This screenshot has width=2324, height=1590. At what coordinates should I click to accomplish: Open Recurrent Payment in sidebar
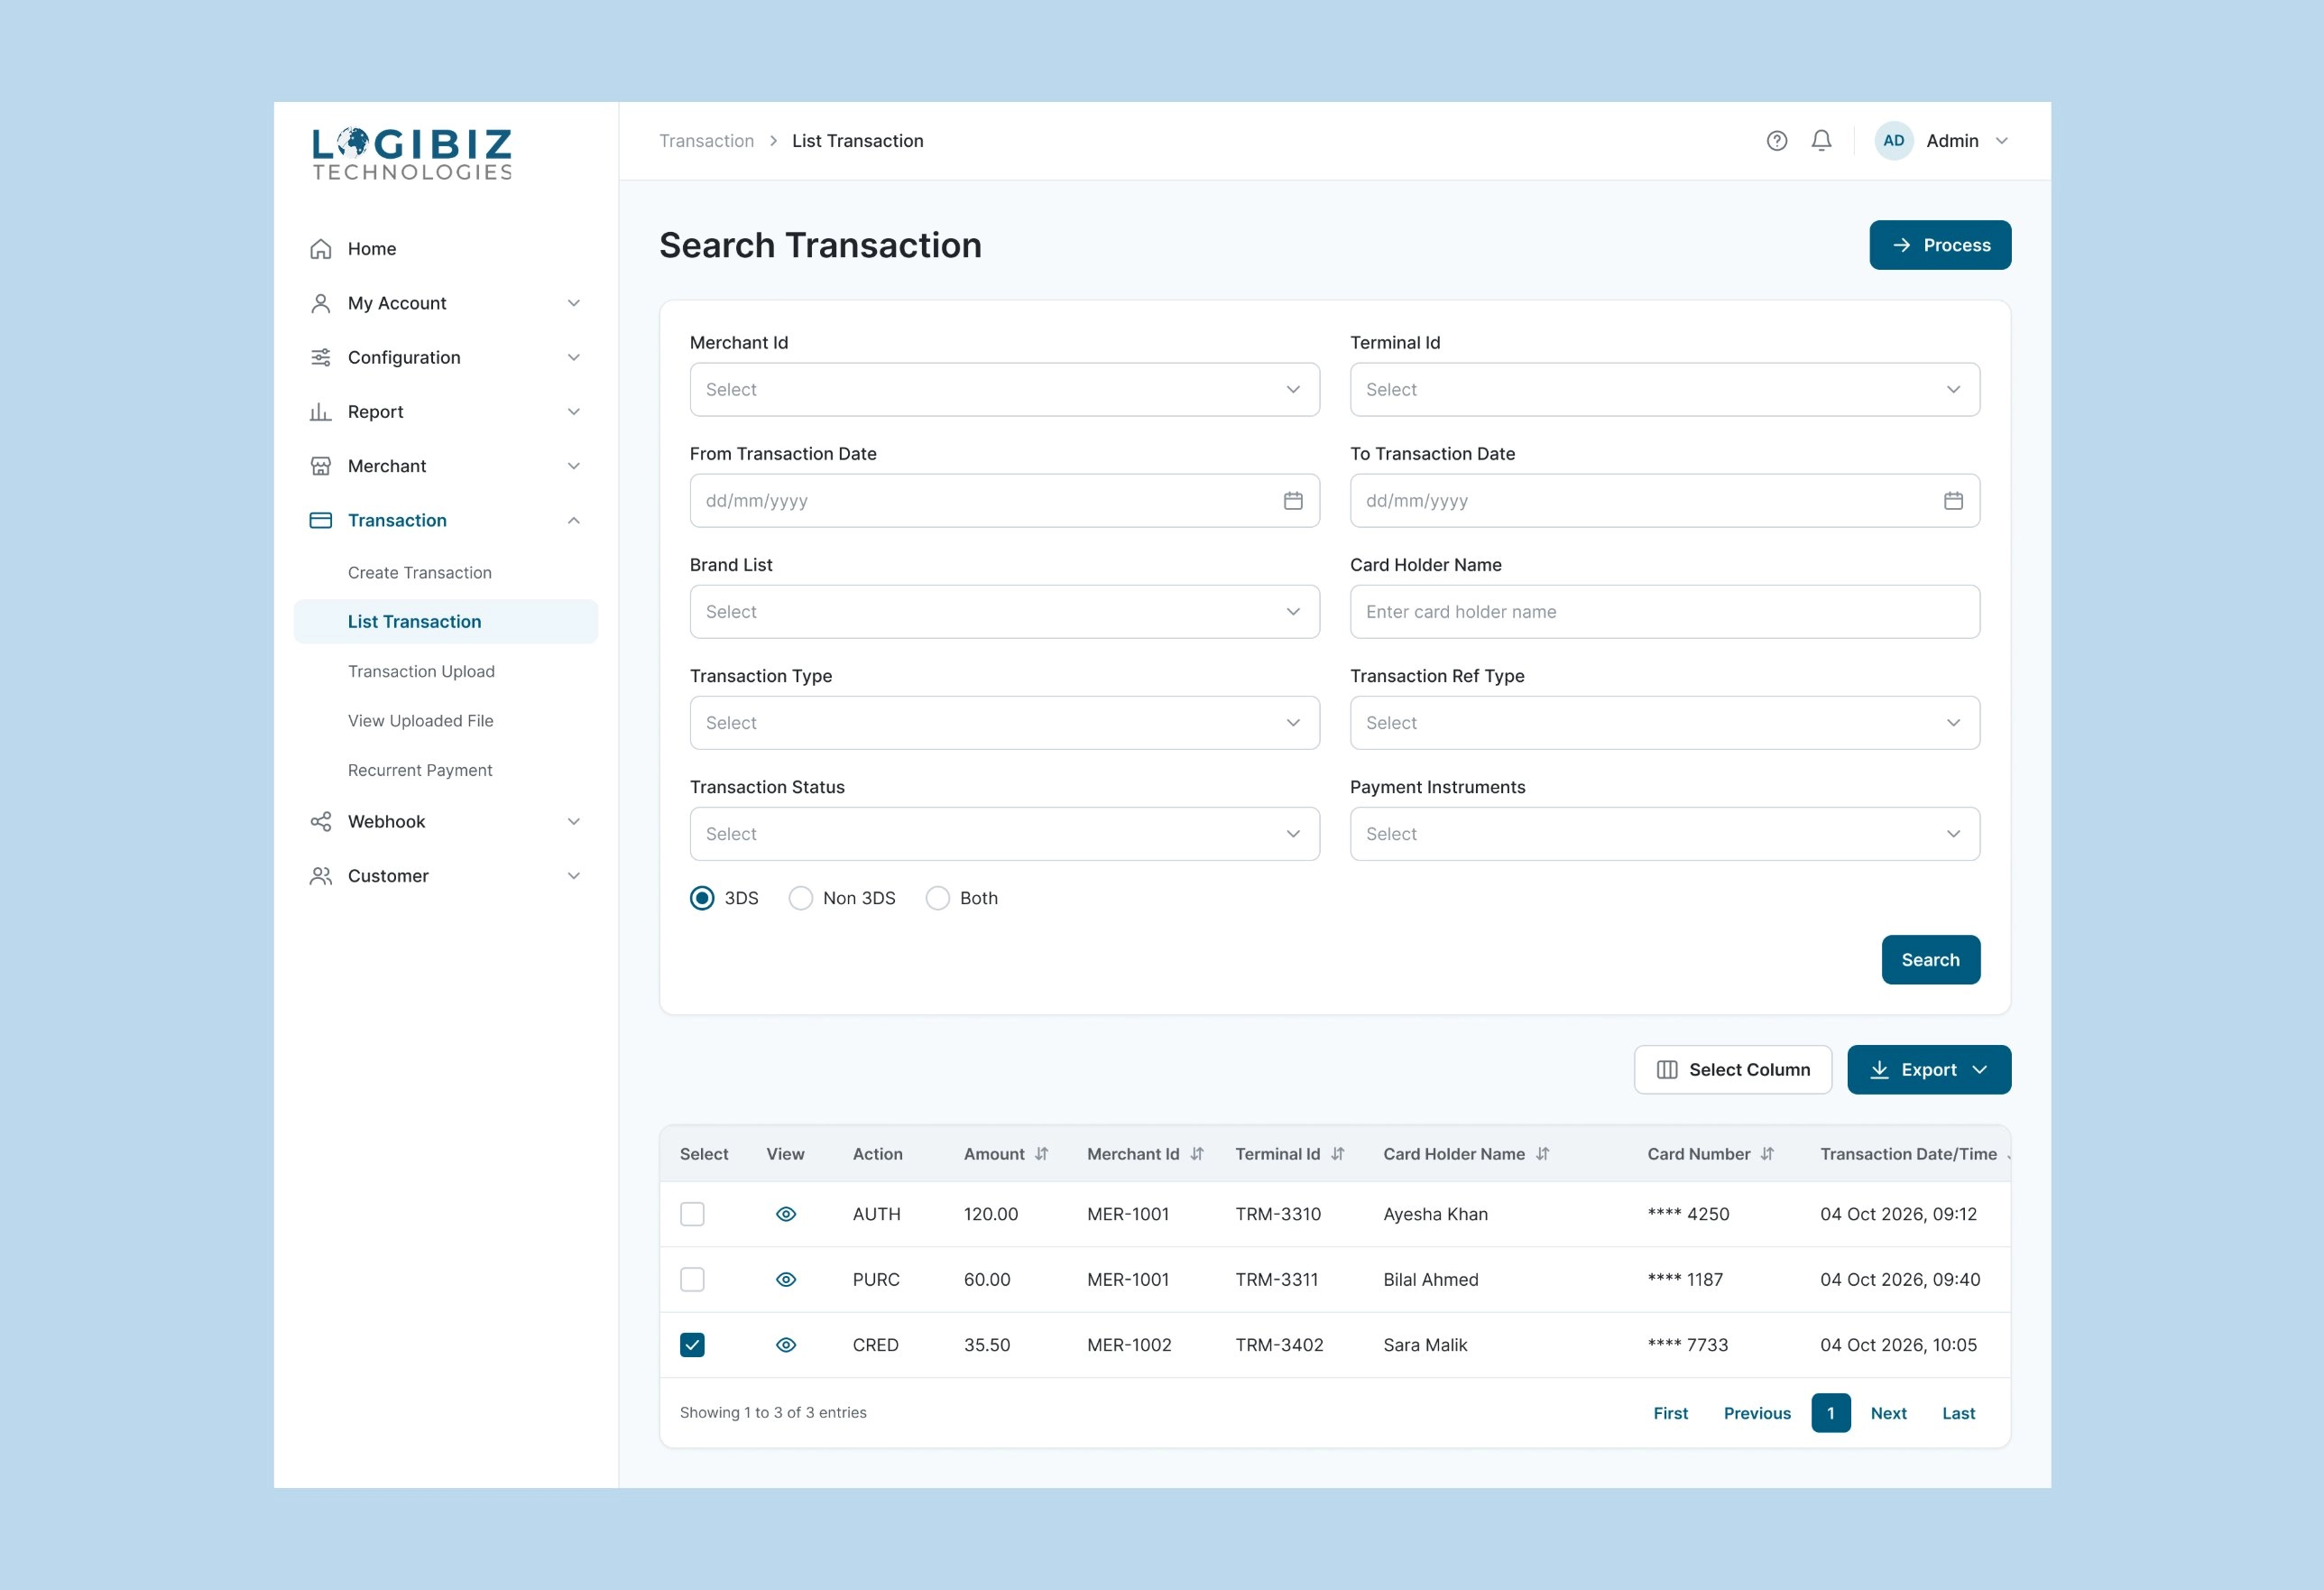(420, 771)
